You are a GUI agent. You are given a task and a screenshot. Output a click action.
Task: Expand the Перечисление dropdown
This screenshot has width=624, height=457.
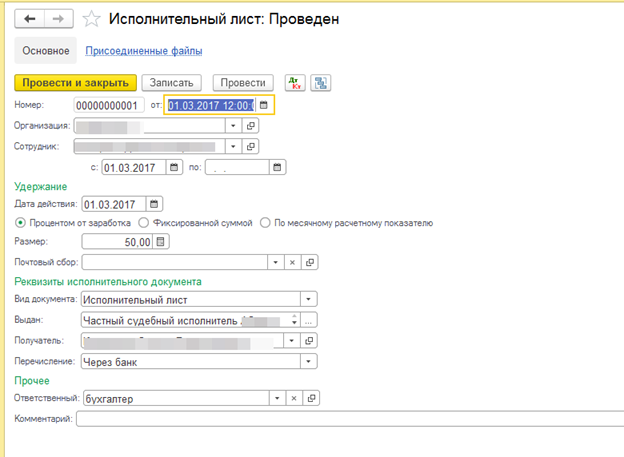pos(309,360)
